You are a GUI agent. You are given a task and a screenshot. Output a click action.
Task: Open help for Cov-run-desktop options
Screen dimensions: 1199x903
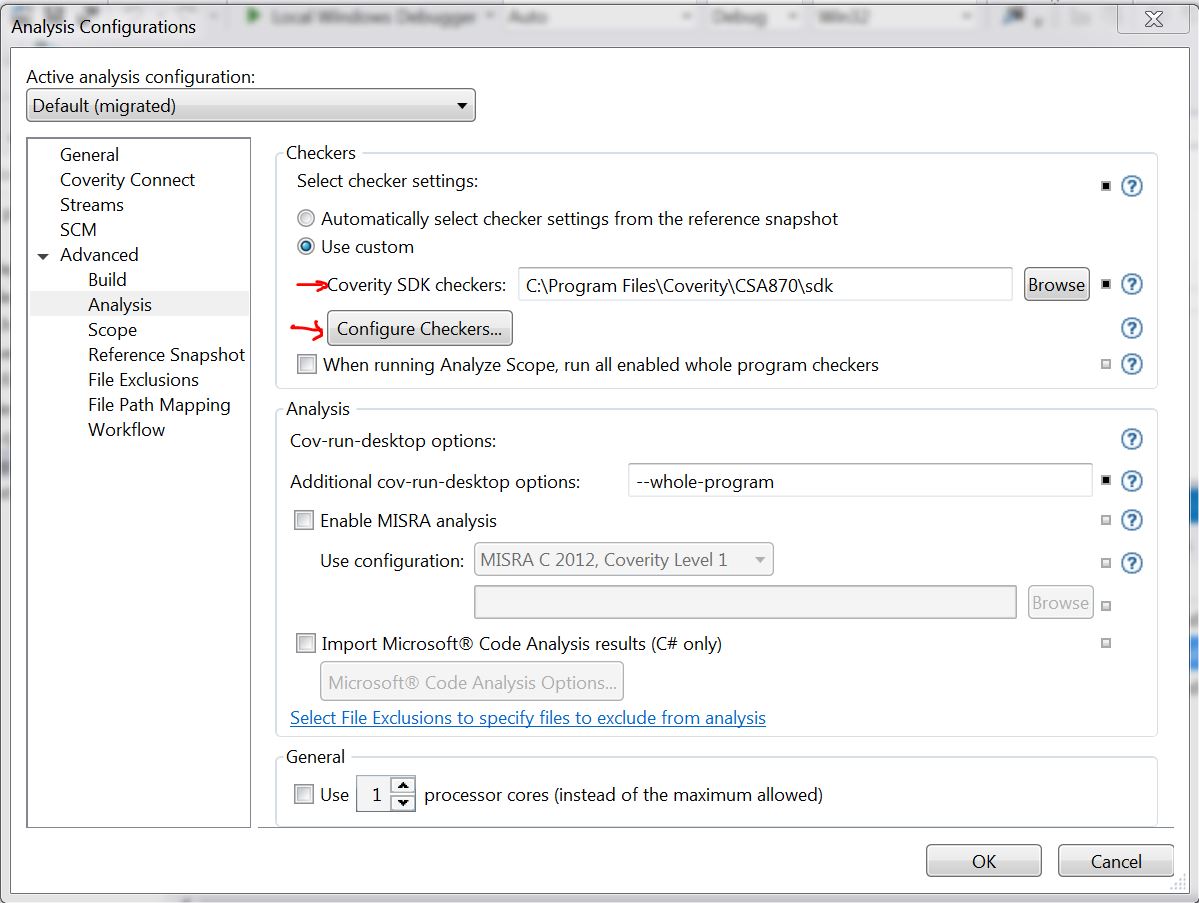[1131, 438]
